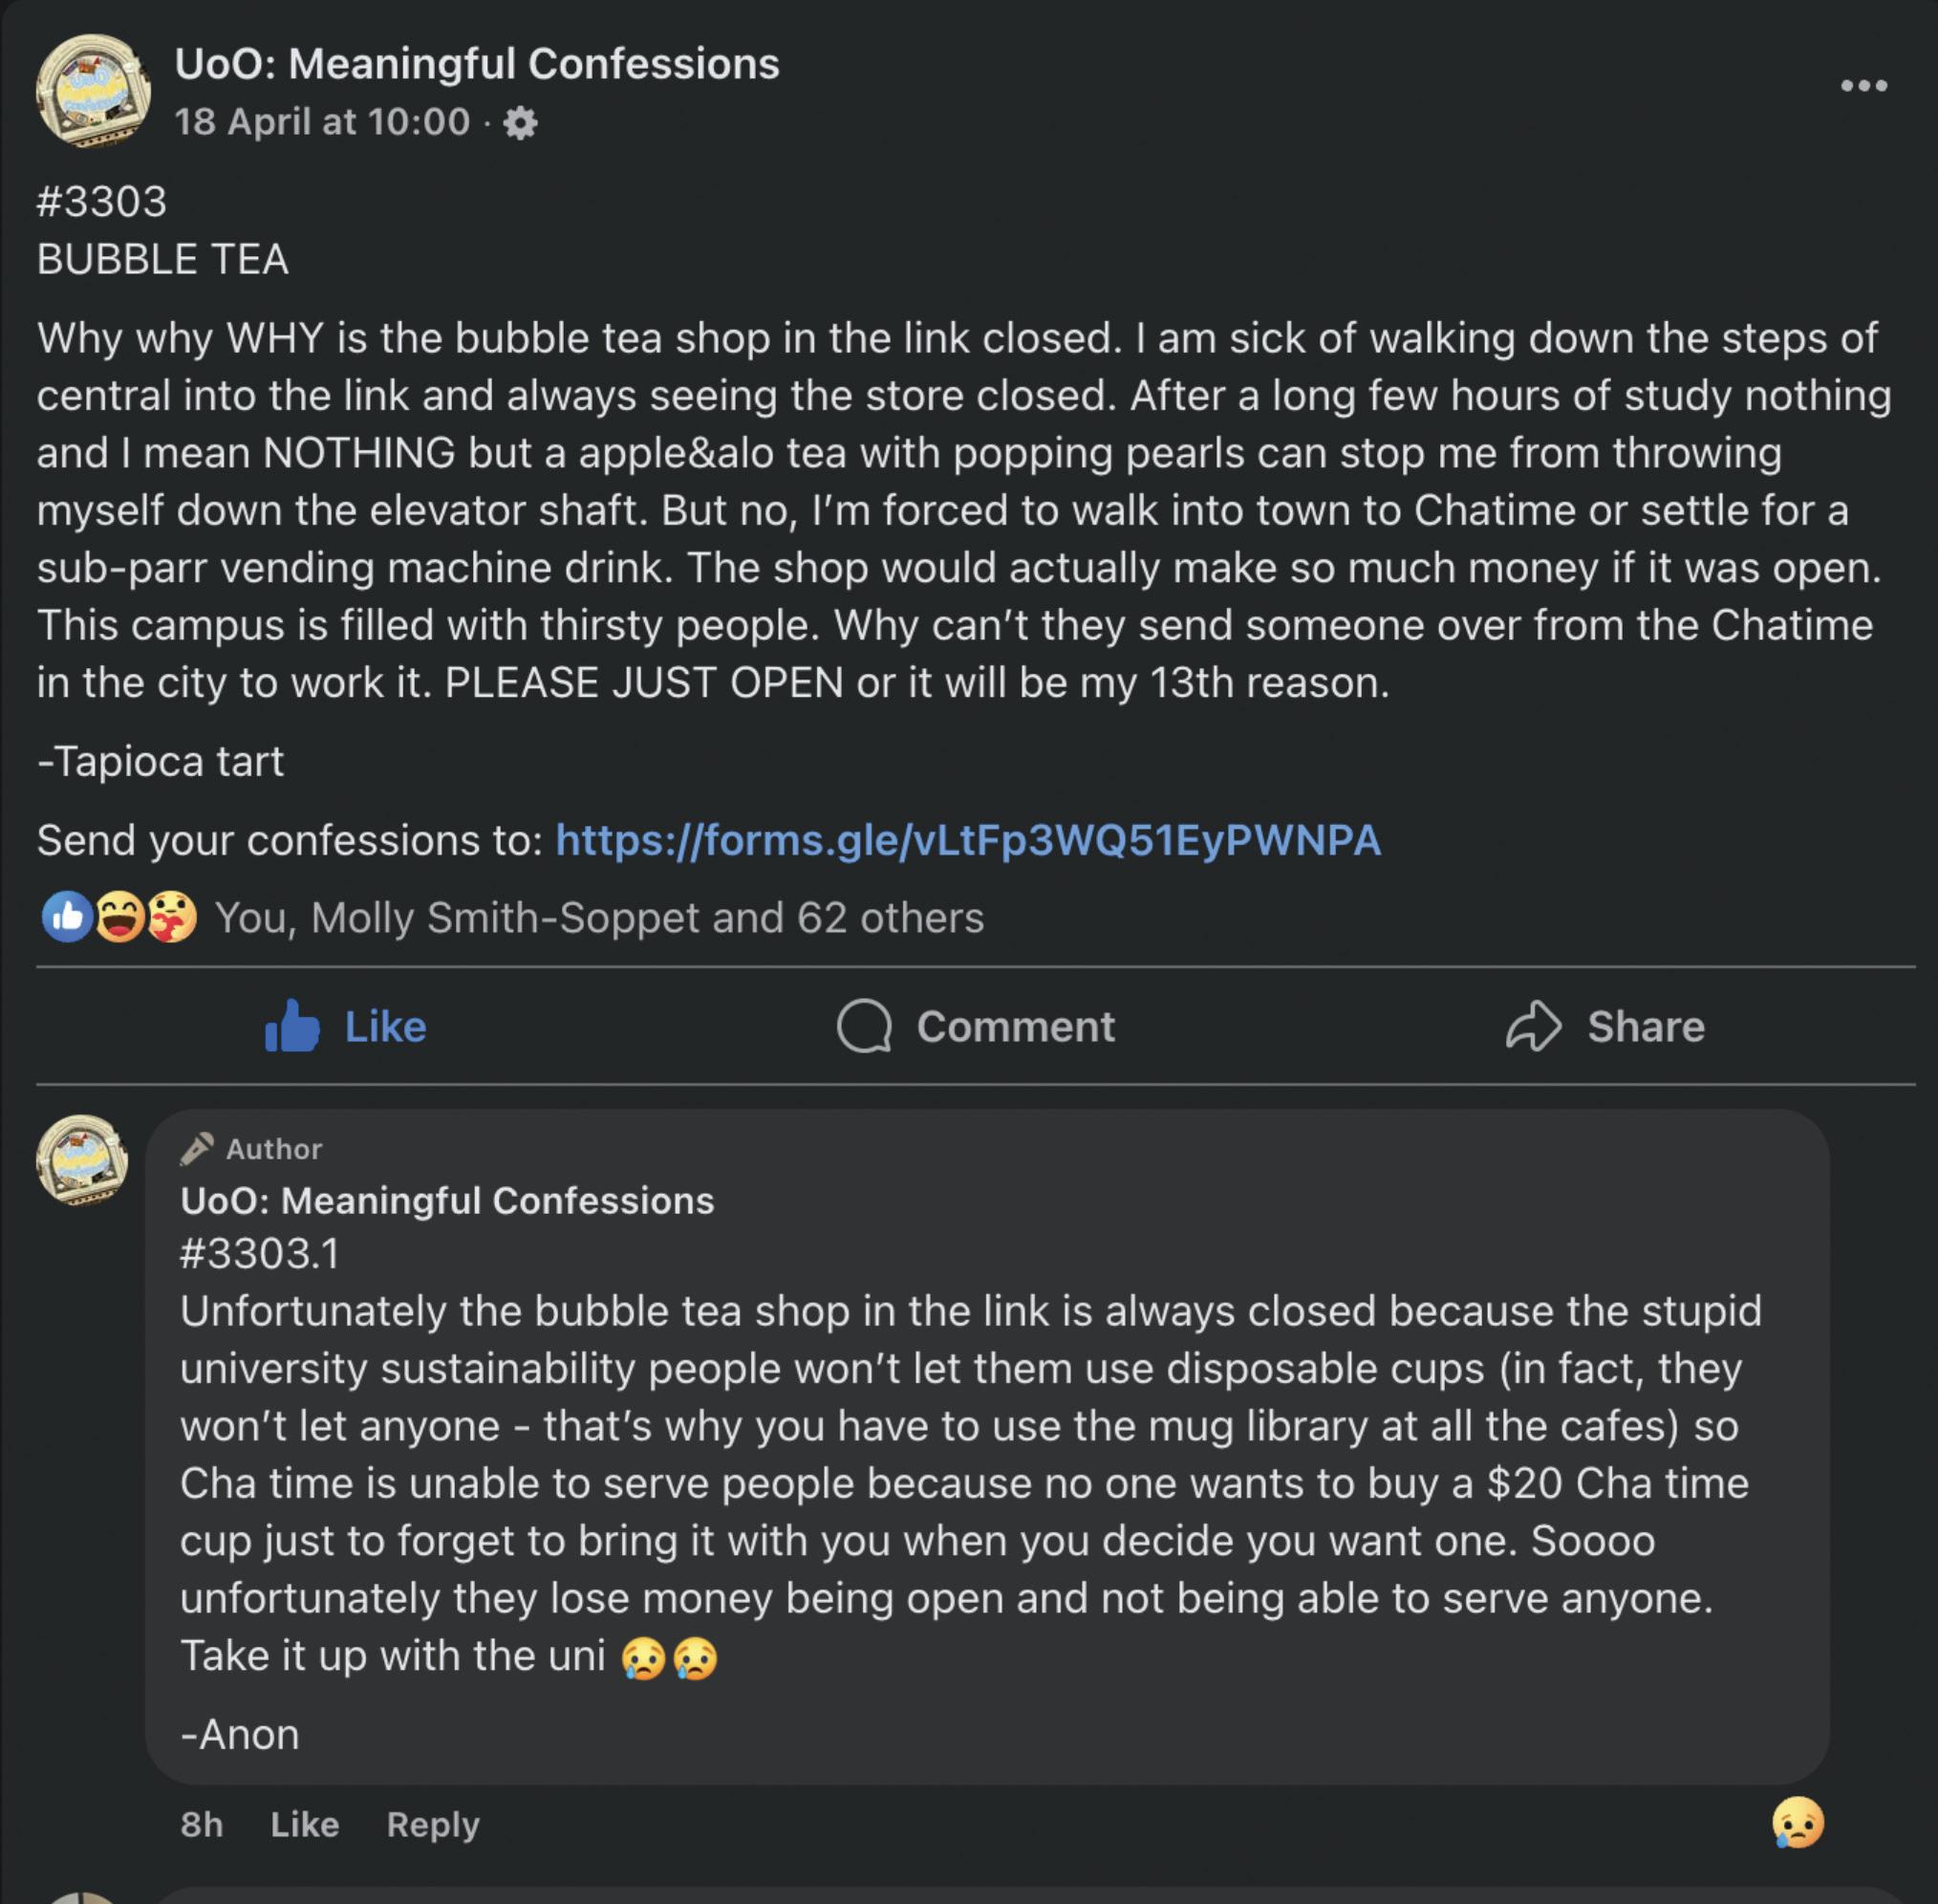Open the 18 April at 10:00 timestamp
Viewport: 1938px width, 1904px height.
(321, 122)
